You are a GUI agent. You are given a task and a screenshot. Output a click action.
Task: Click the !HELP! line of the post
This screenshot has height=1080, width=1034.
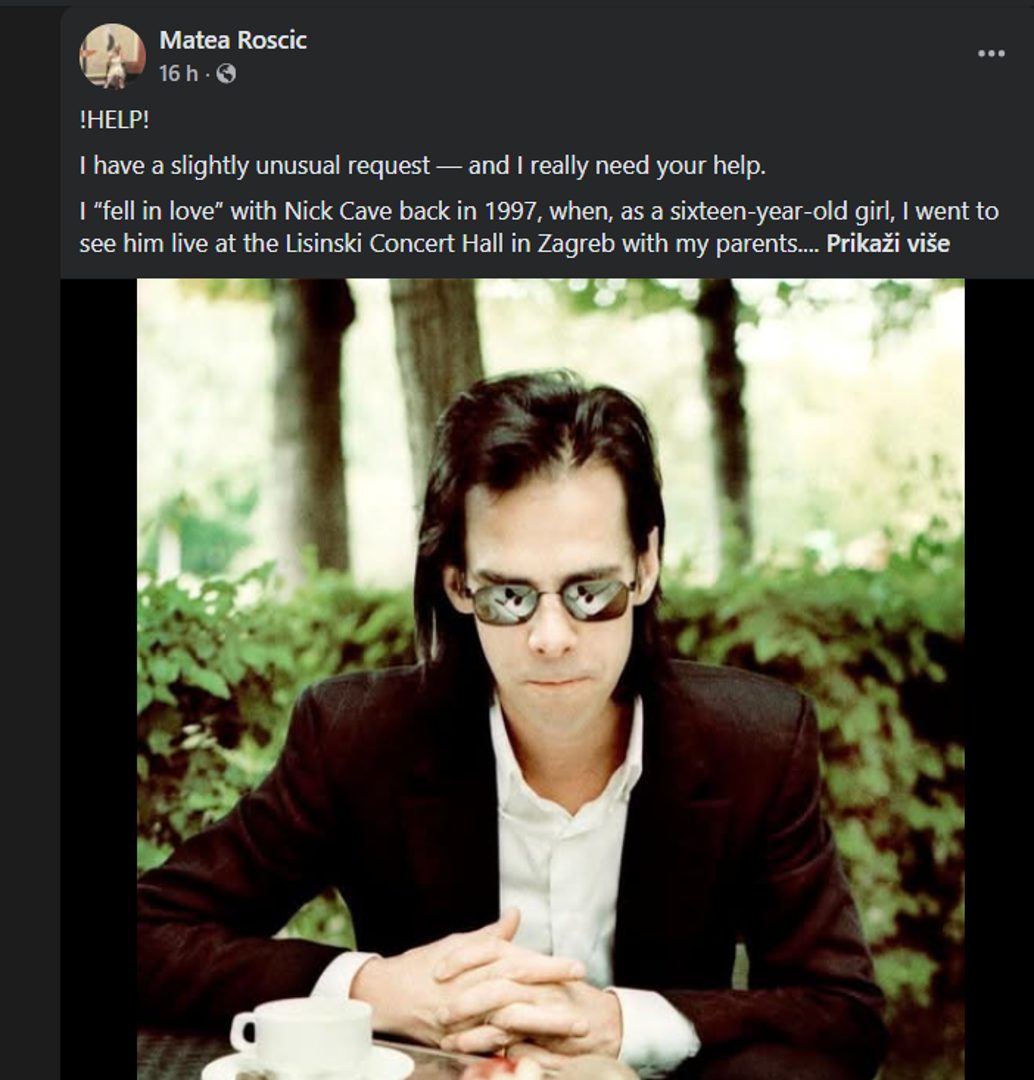pos(114,120)
